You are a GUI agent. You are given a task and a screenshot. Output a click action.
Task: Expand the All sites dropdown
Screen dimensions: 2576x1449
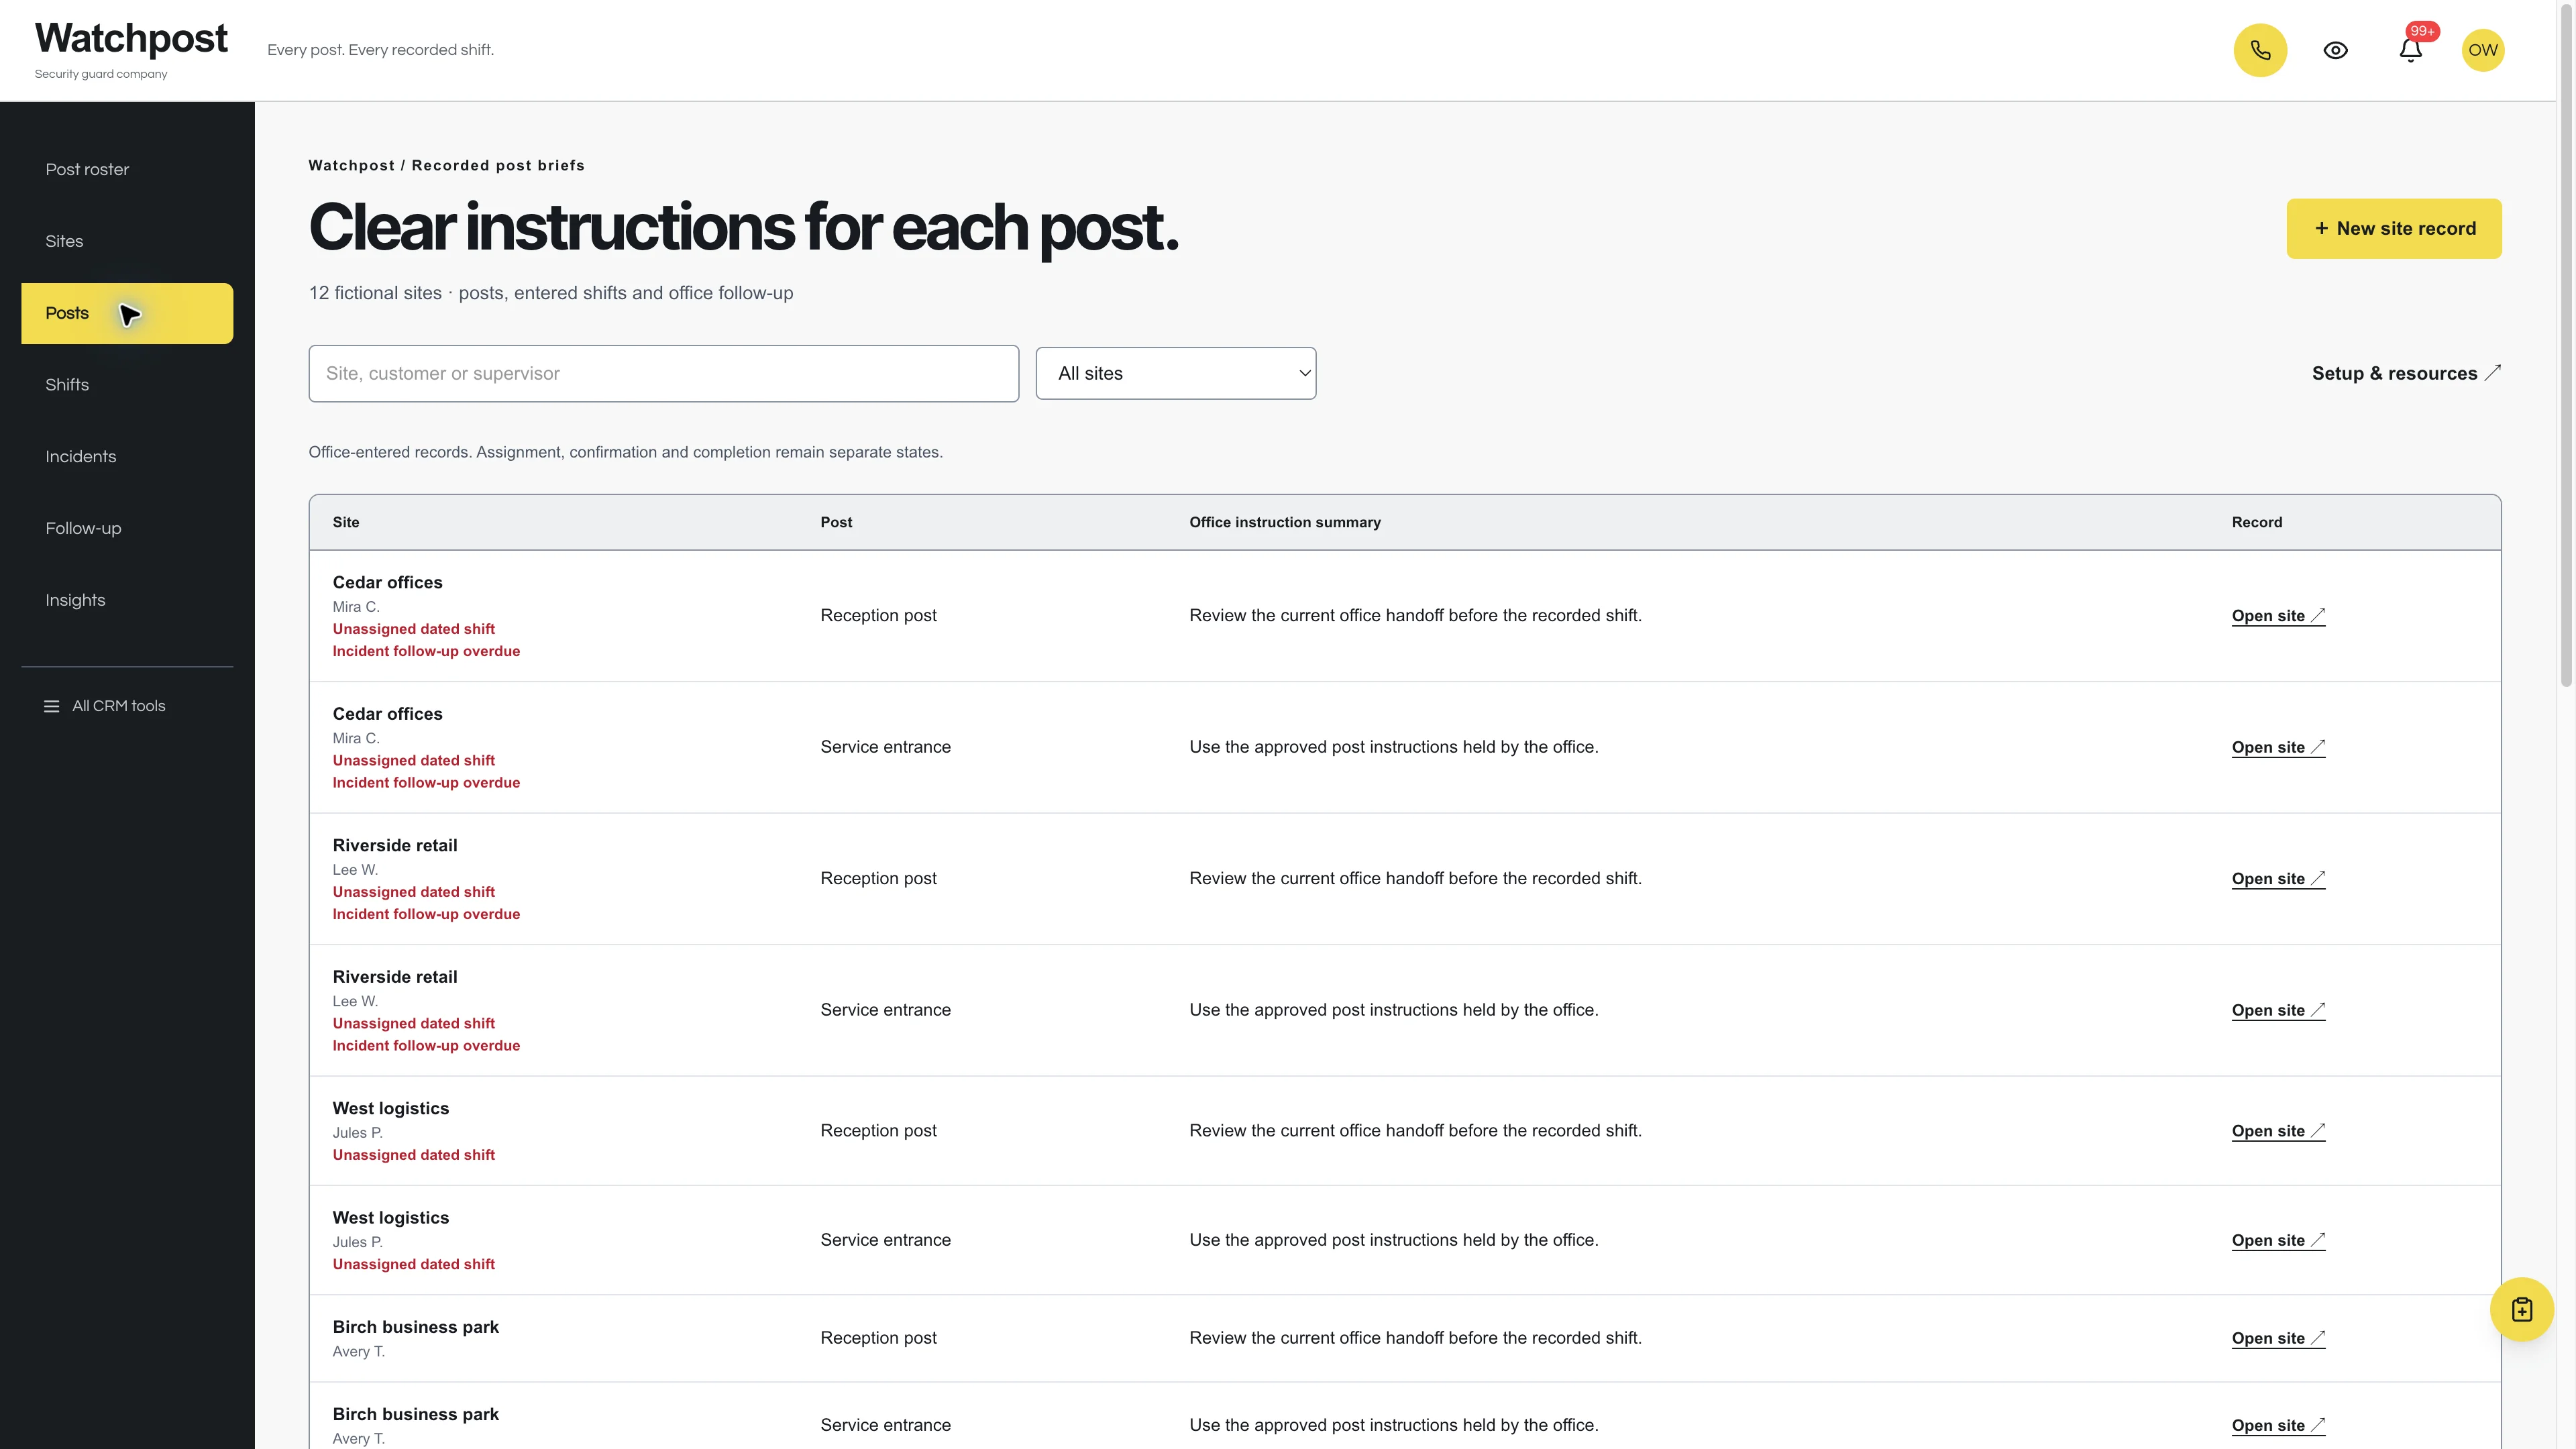(1175, 373)
